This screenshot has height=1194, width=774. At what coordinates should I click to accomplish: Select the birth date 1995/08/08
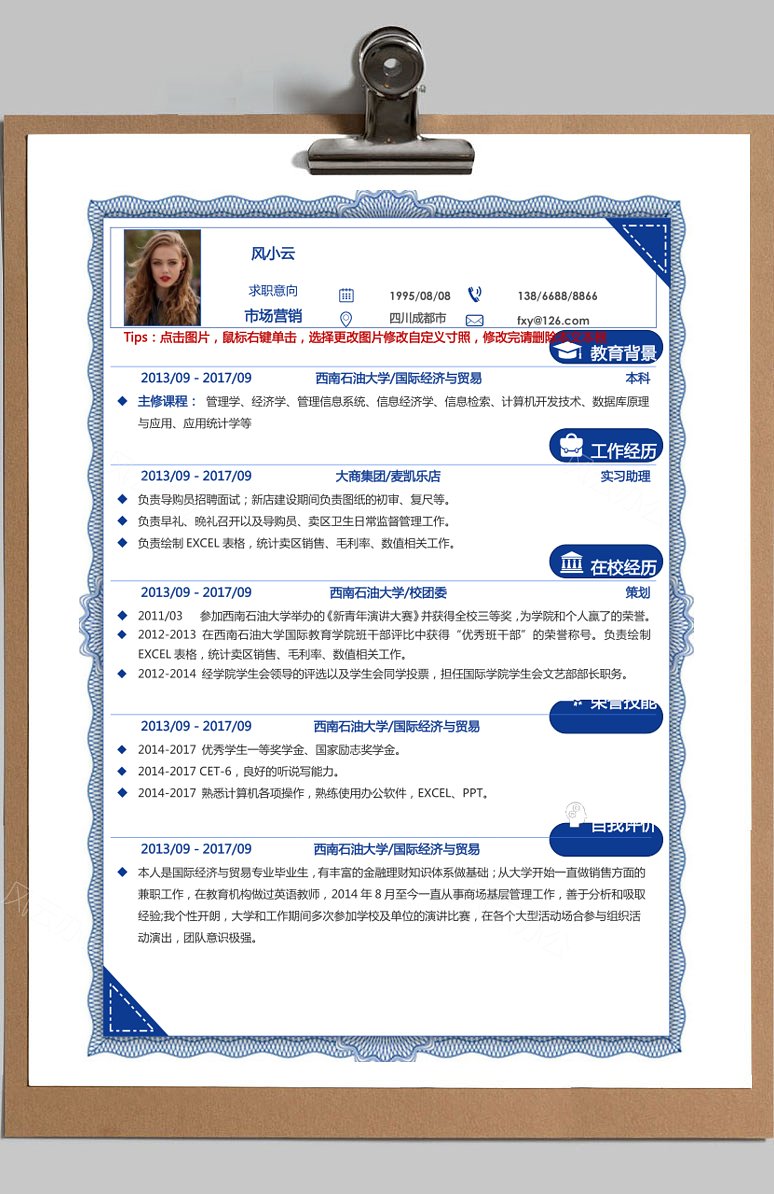point(420,296)
